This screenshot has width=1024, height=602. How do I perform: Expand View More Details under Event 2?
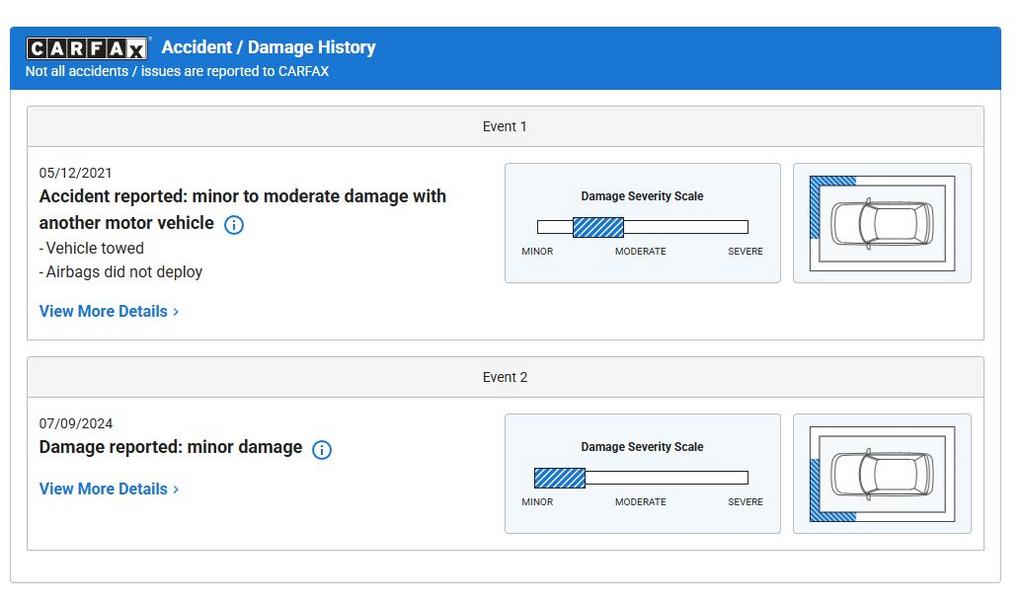pyautogui.click(x=108, y=489)
